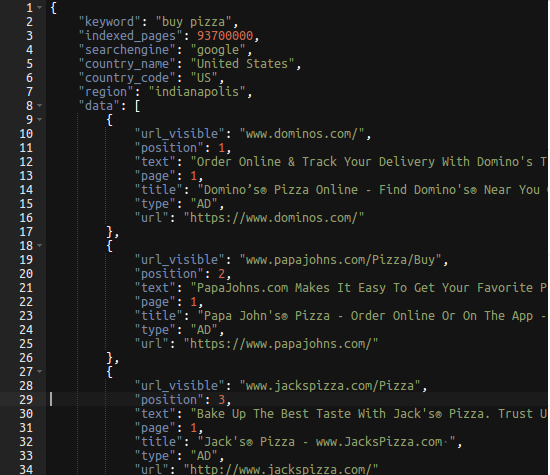550x475 pixels.
Task: Click the "AD" type value on line 15
Action: point(204,204)
